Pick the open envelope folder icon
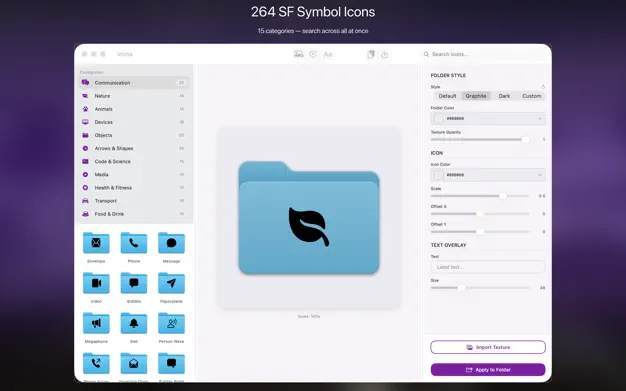Screen dimensions: 626x391 coord(134,363)
